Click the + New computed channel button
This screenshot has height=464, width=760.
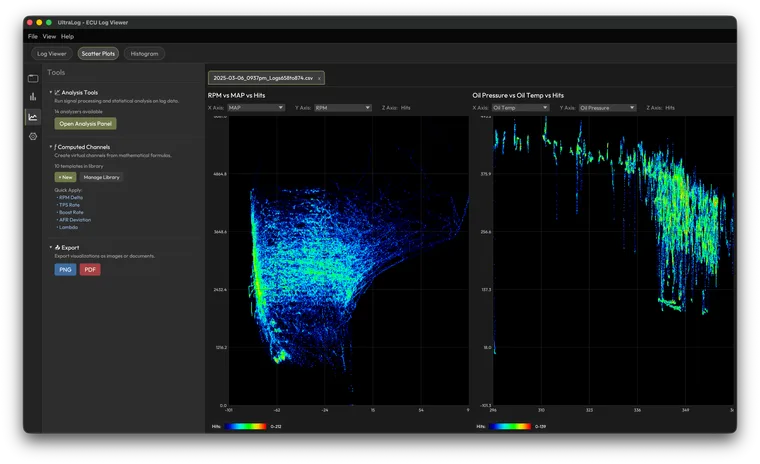tap(65, 177)
